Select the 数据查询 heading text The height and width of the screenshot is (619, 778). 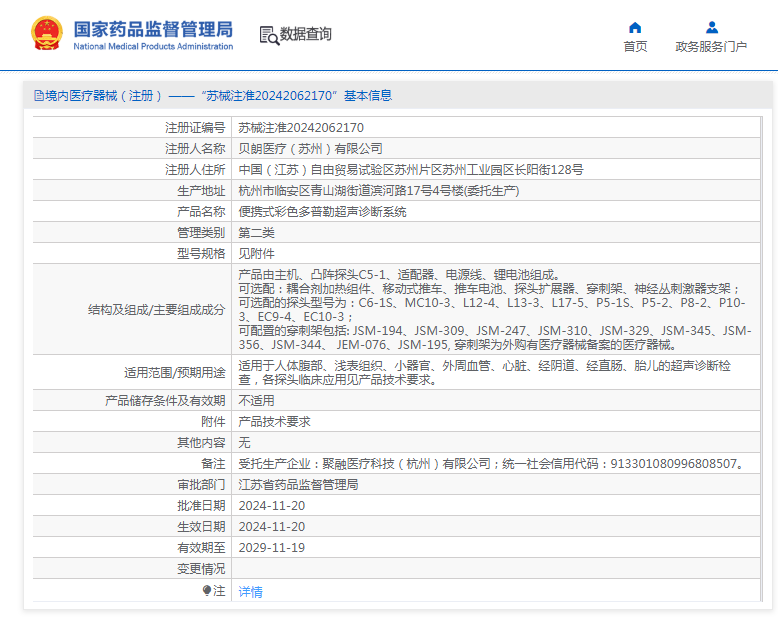(x=306, y=34)
